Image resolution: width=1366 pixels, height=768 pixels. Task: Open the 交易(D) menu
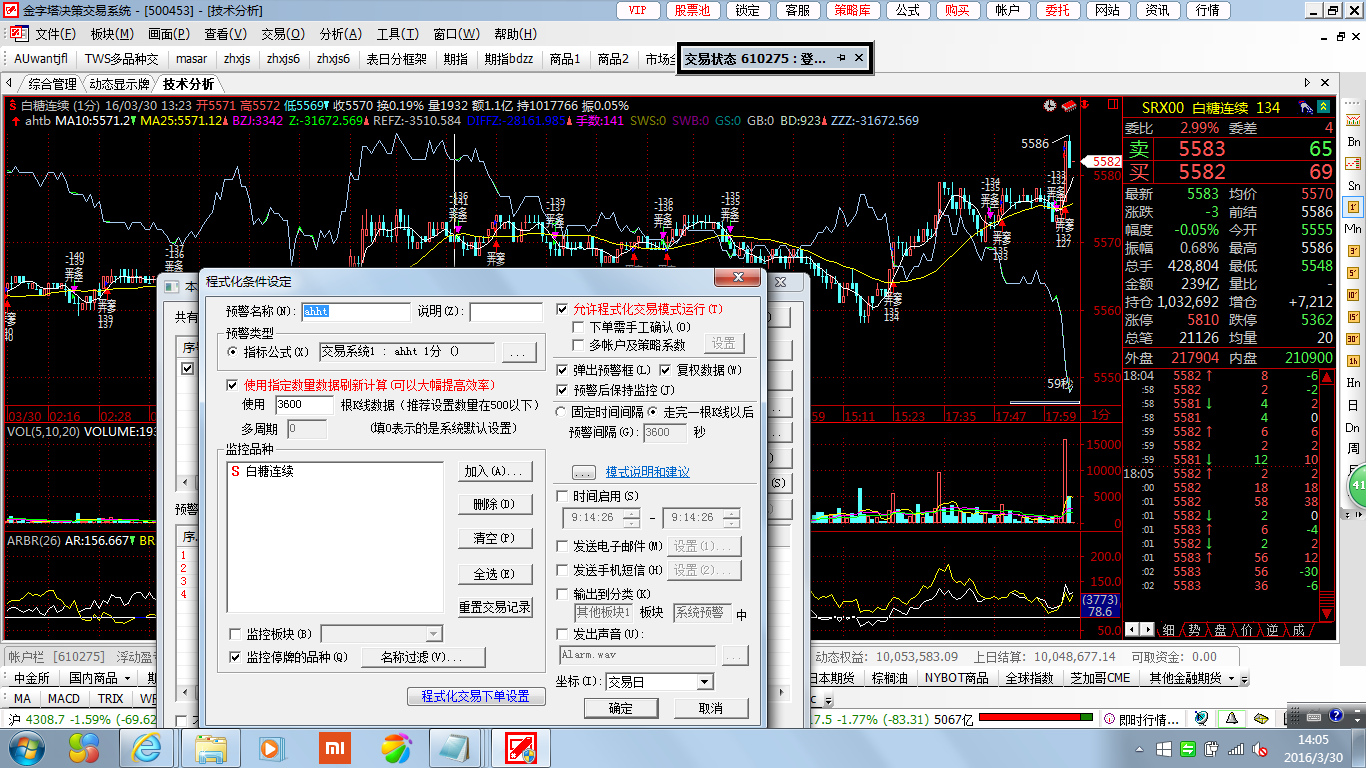point(283,34)
